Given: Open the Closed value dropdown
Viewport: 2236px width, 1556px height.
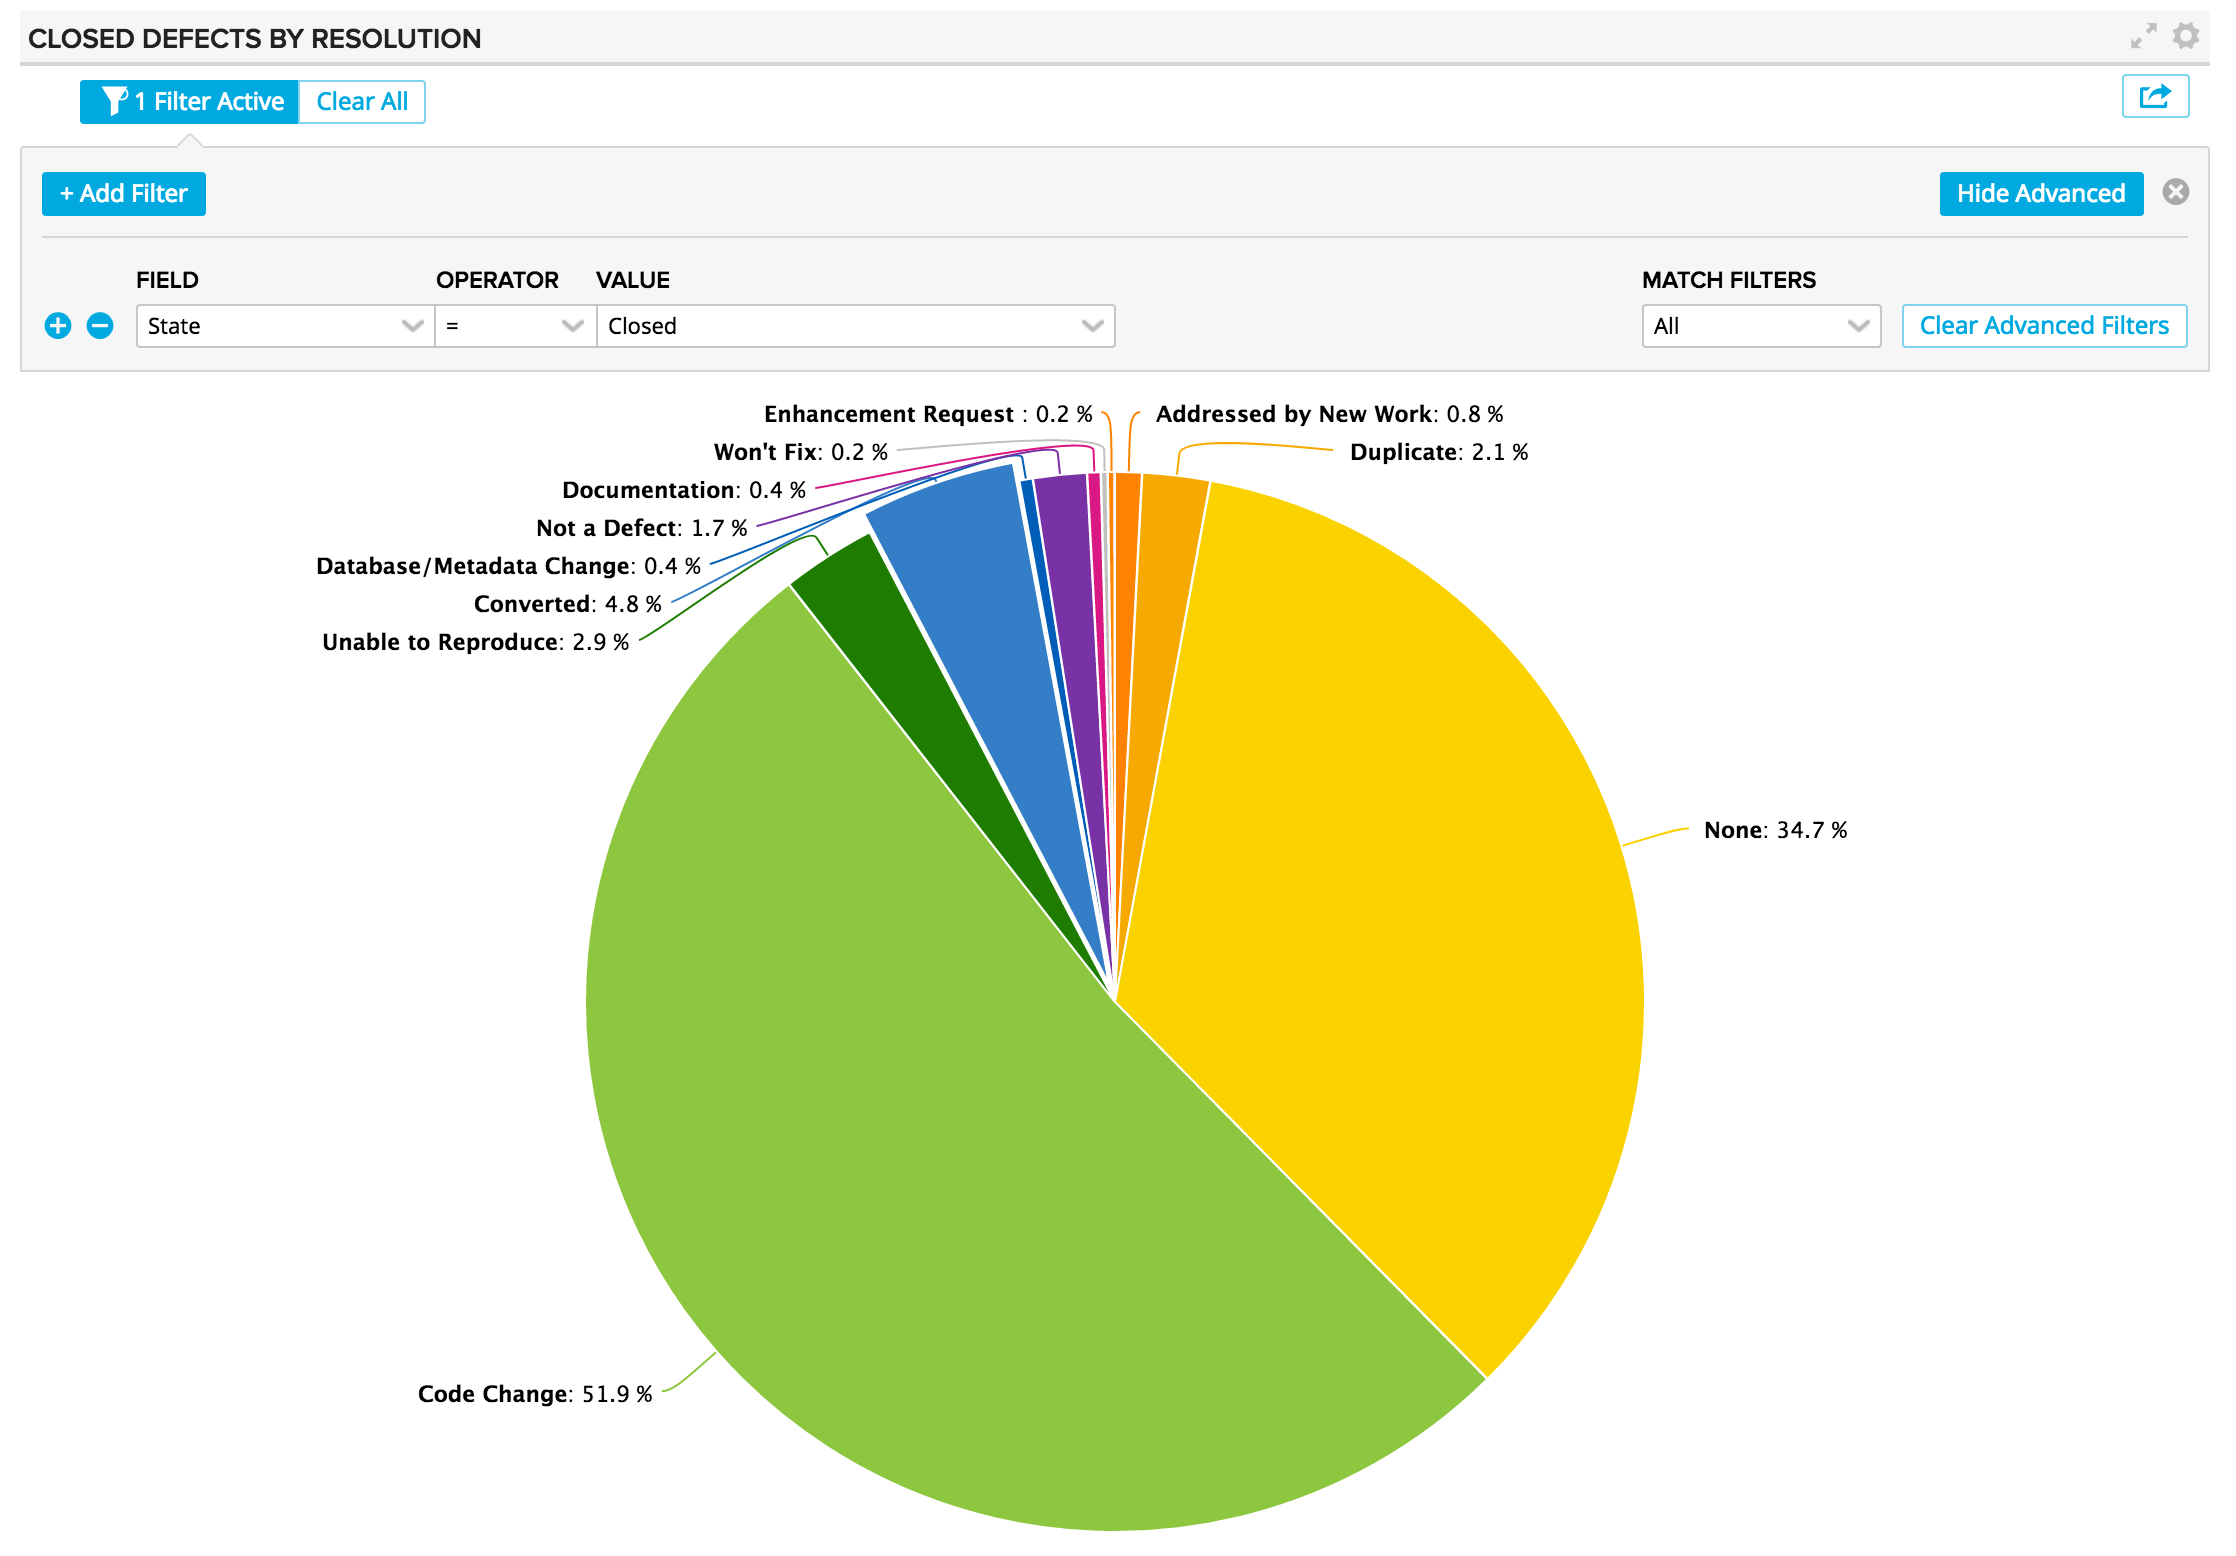Looking at the screenshot, I should pos(855,326).
